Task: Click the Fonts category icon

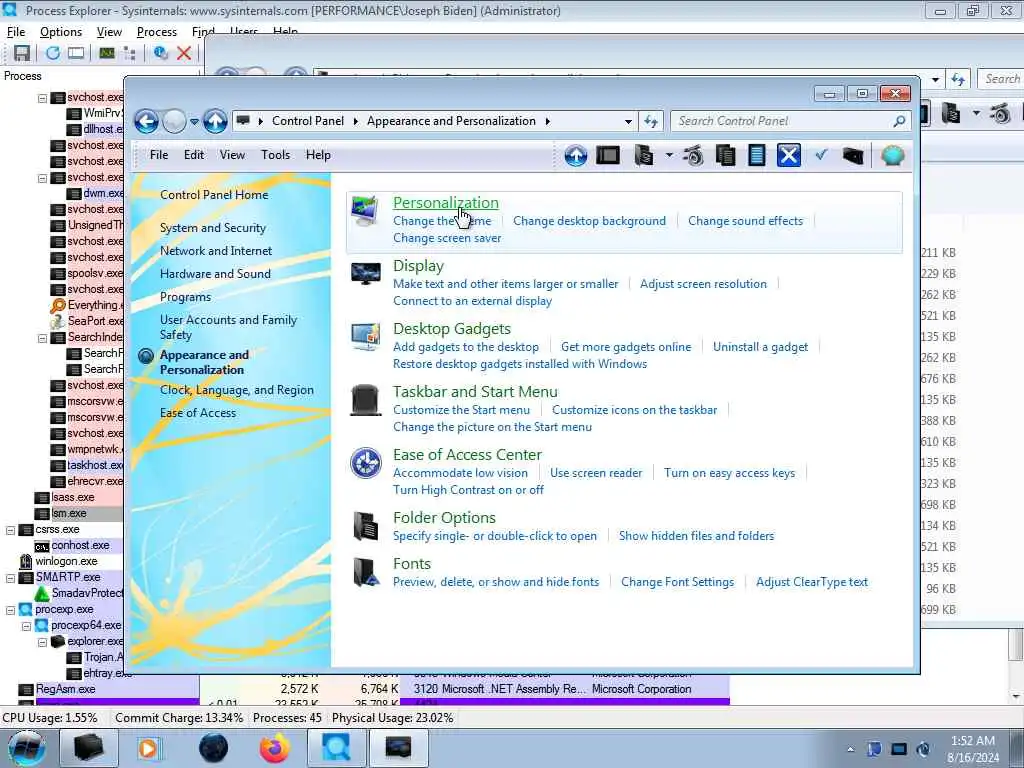Action: (x=366, y=572)
